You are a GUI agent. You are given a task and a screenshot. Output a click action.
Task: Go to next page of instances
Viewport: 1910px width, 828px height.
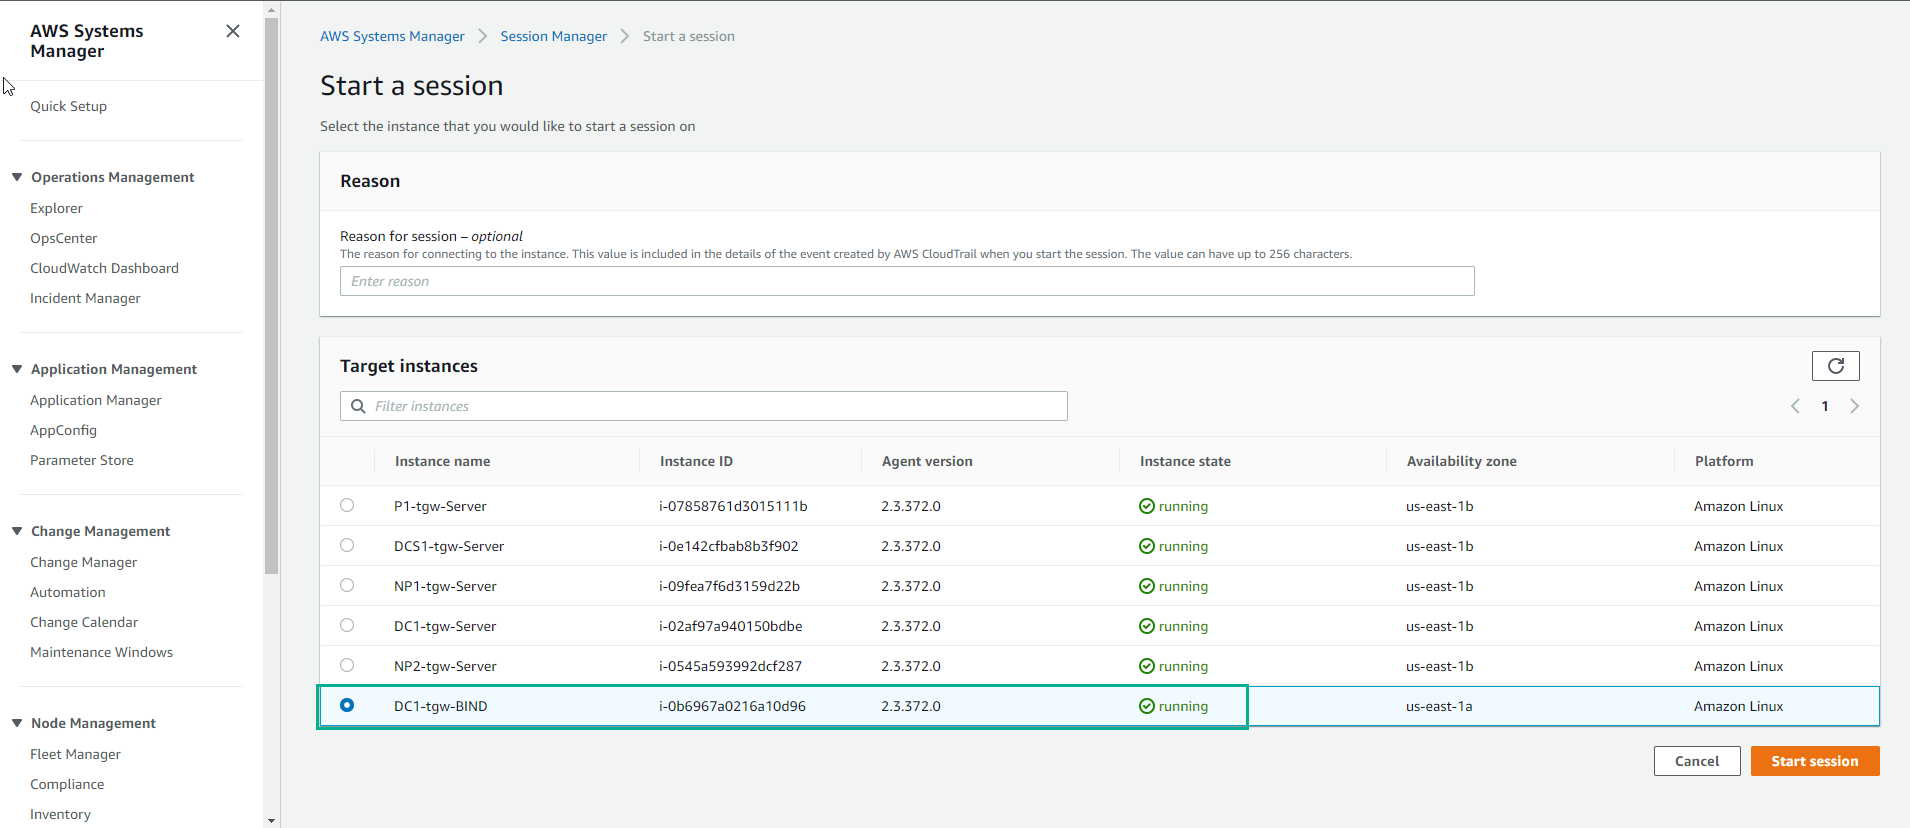[x=1854, y=406]
